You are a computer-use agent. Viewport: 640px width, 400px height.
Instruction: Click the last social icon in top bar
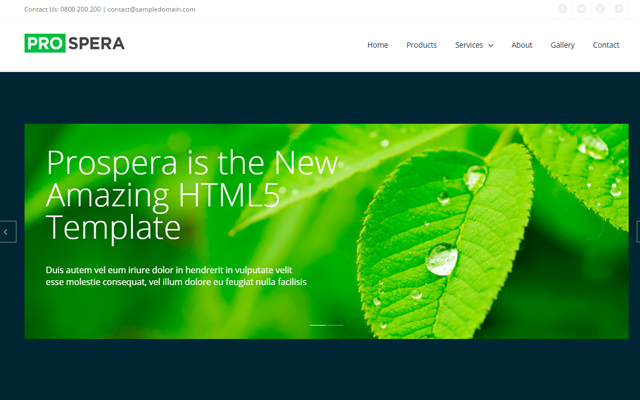618,9
